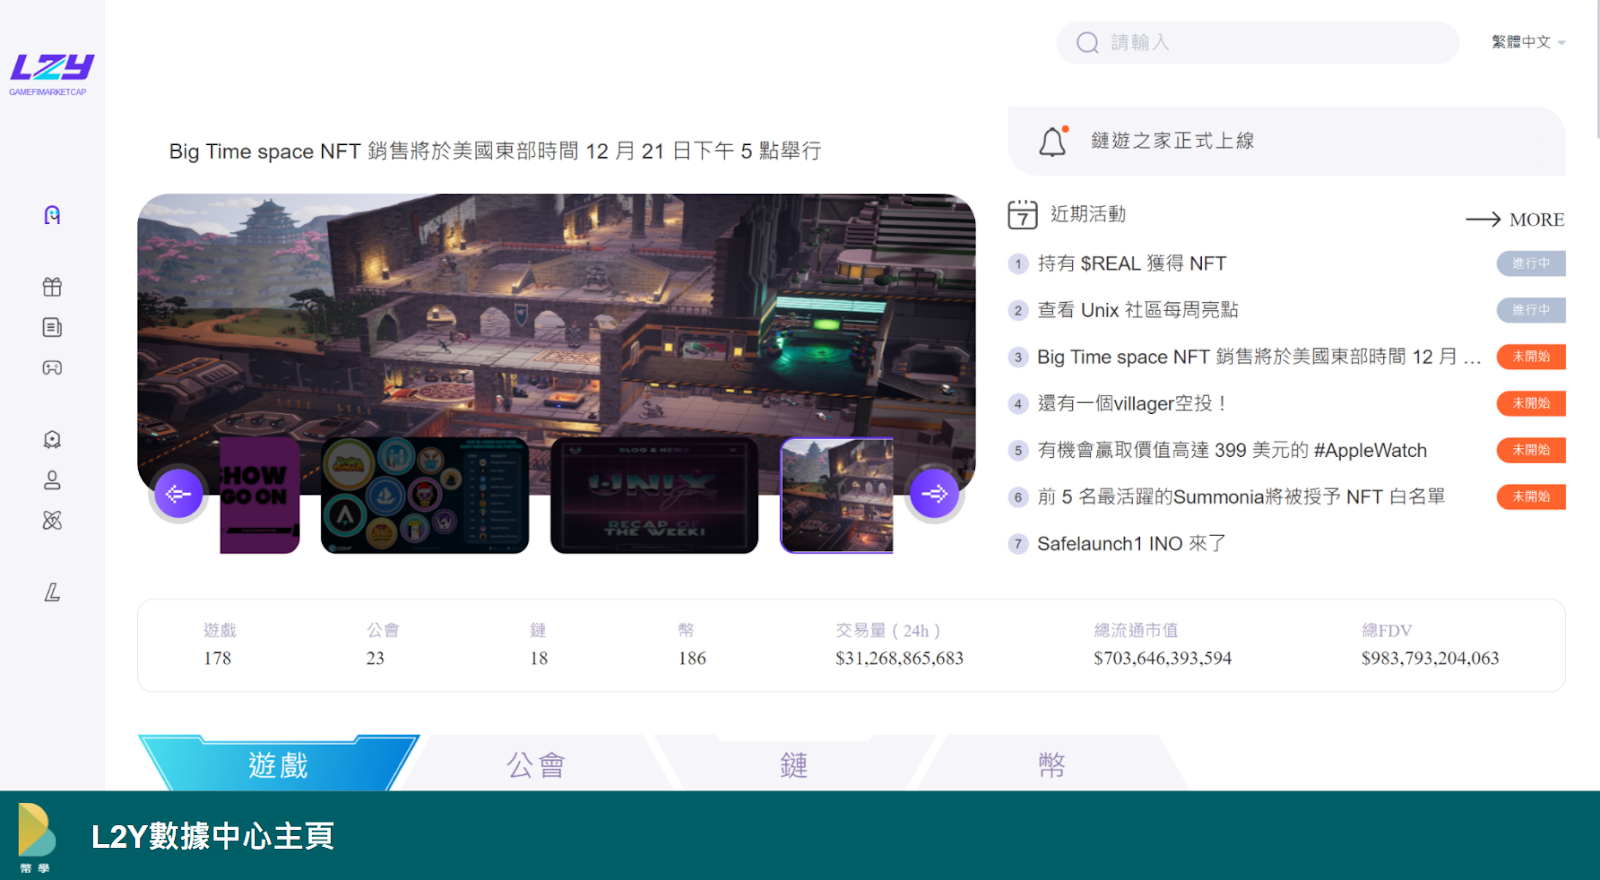Open the gift box sidebar icon

pos(52,287)
